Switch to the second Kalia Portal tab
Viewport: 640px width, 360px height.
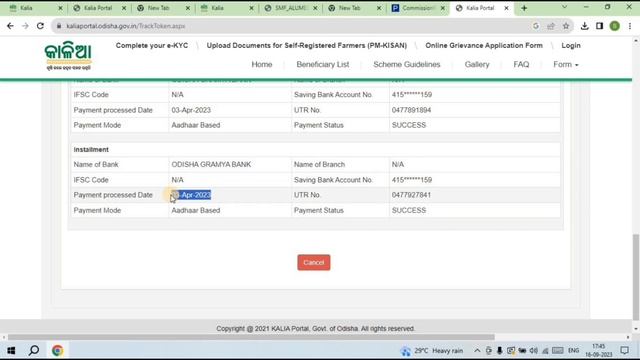(x=98, y=8)
